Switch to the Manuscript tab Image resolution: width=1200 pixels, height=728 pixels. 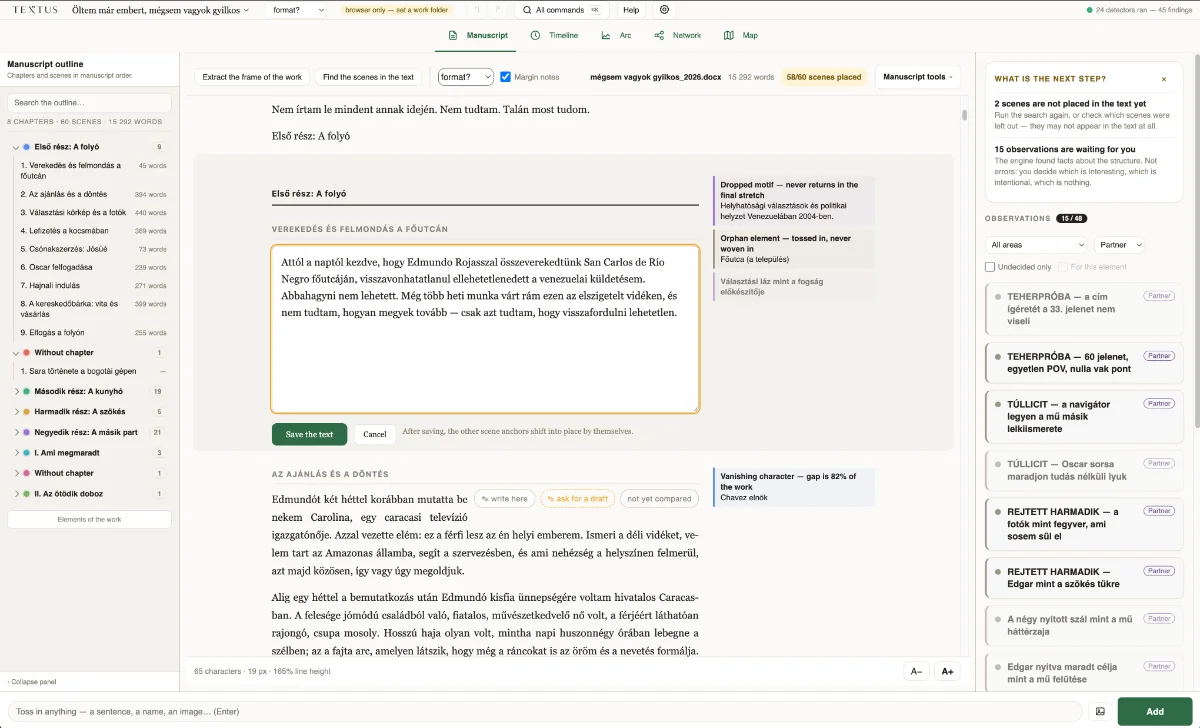pyautogui.click(x=478, y=35)
